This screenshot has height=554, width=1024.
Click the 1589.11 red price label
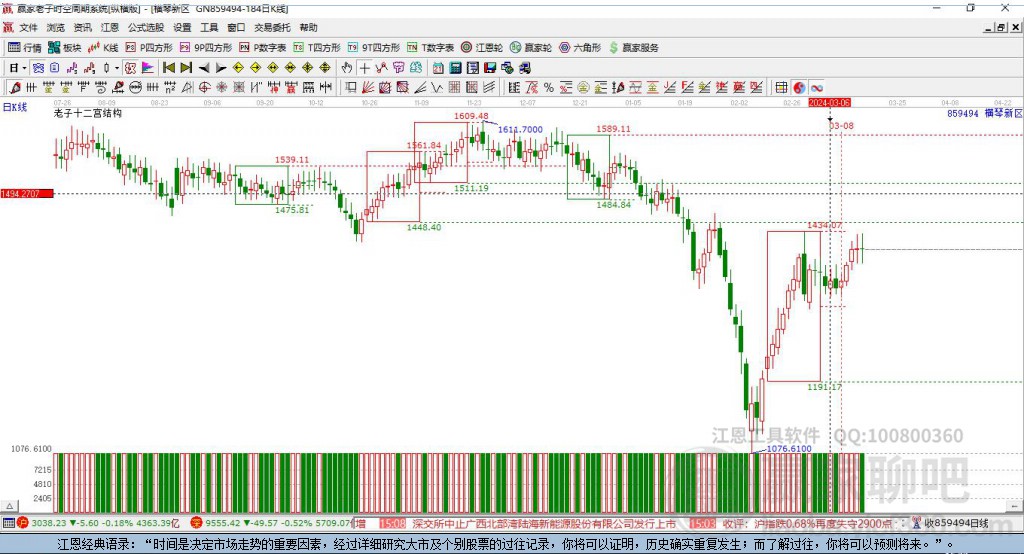coord(613,129)
